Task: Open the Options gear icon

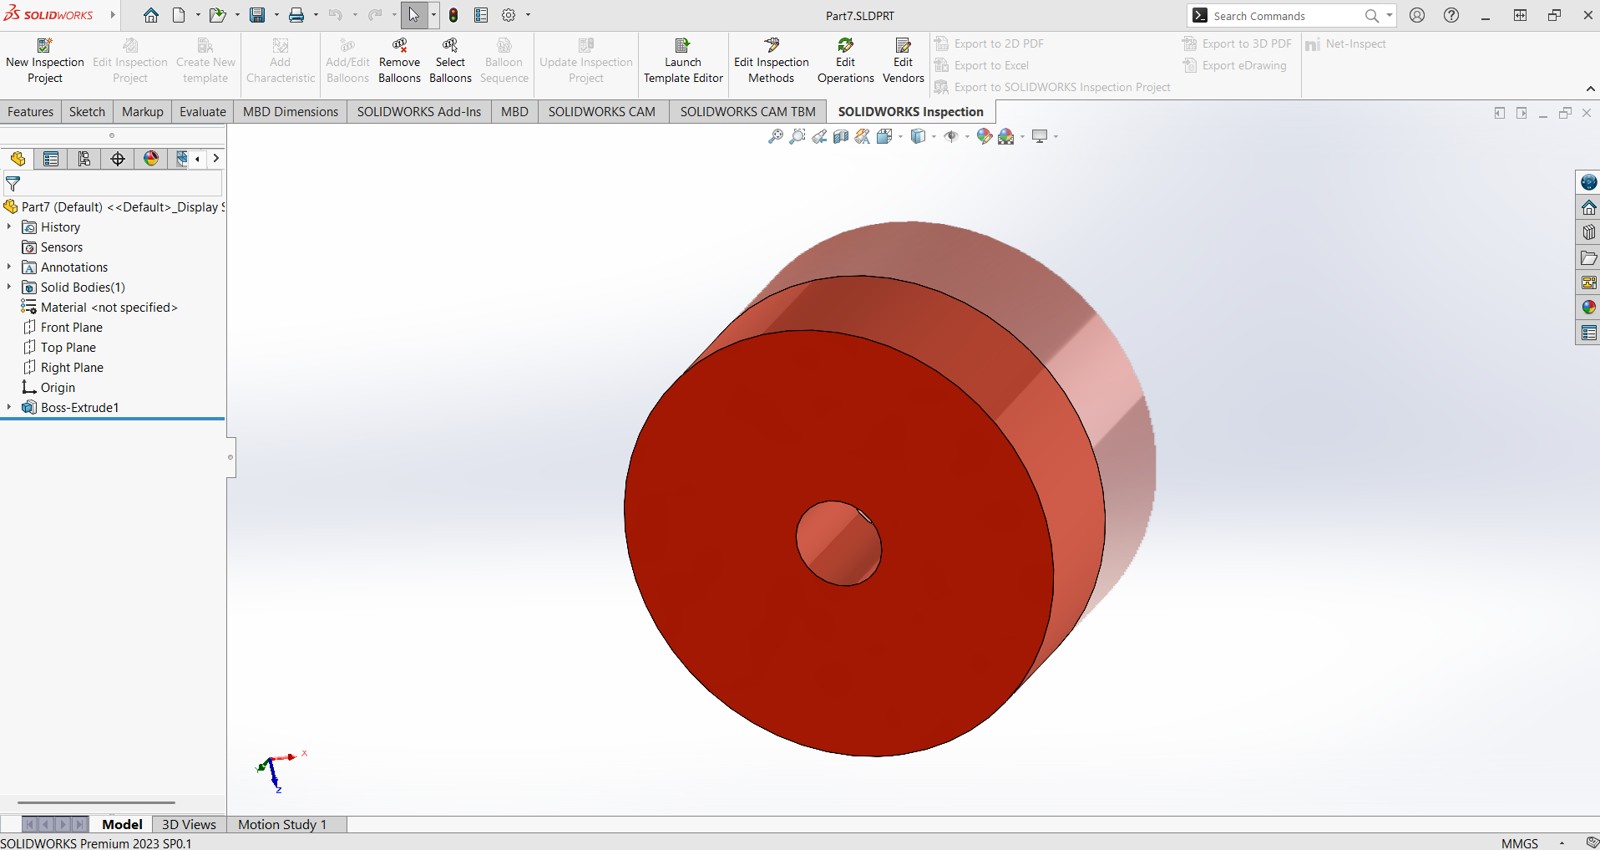Action: coord(509,15)
